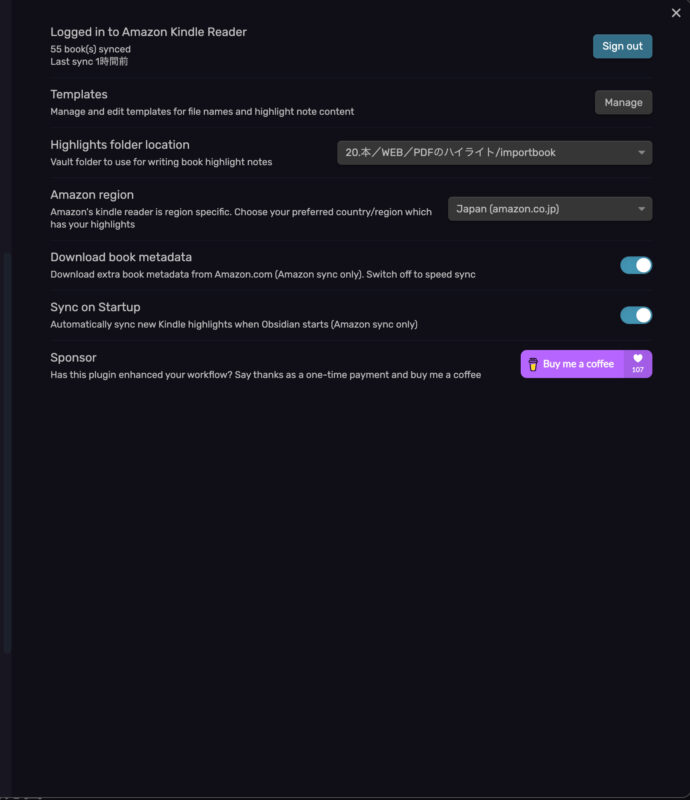Click the 'Last sync' status line
The width and height of the screenshot is (690, 800).
pyautogui.click(x=89, y=61)
